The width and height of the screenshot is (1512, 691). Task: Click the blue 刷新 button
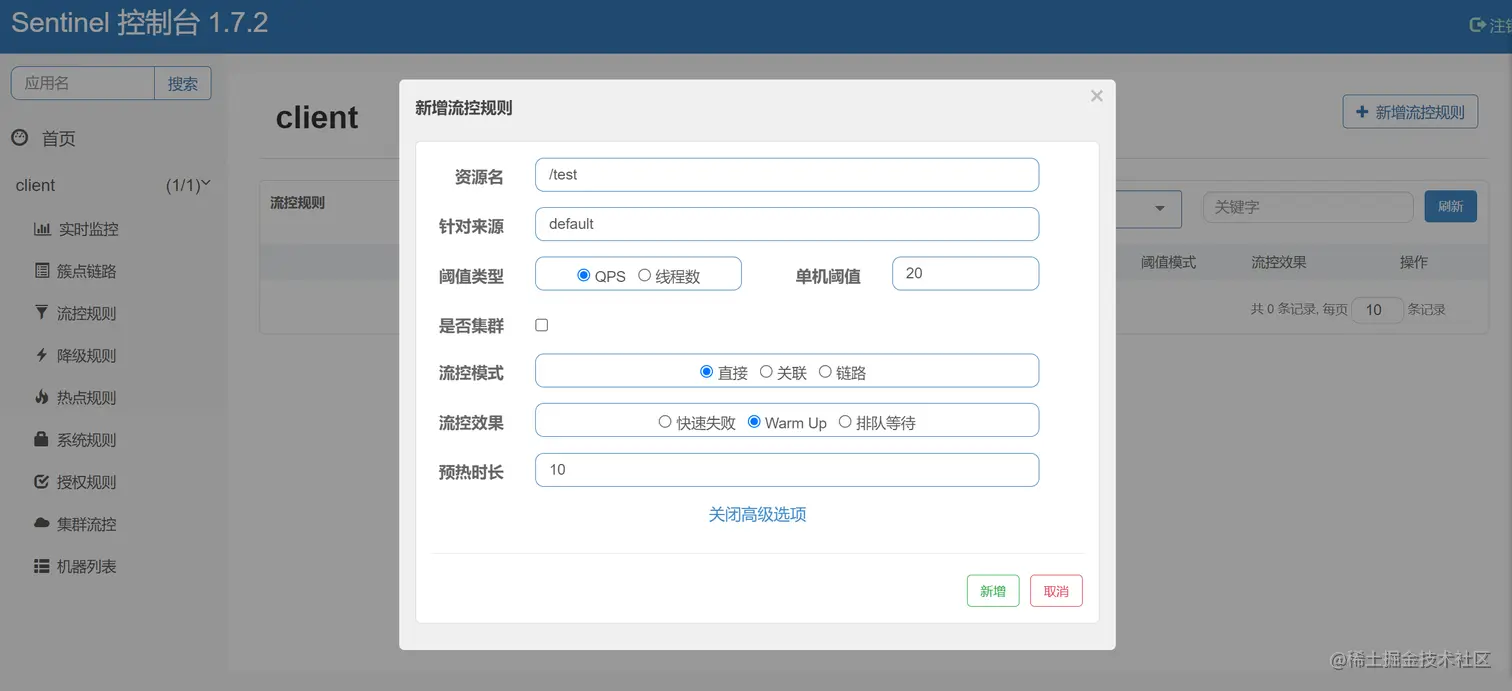click(x=1451, y=206)
